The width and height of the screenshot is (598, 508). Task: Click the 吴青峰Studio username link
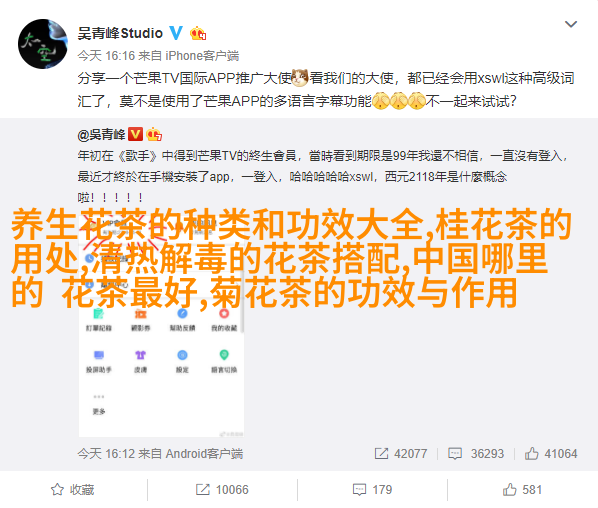pyautogui.click(x=120, y=34)
